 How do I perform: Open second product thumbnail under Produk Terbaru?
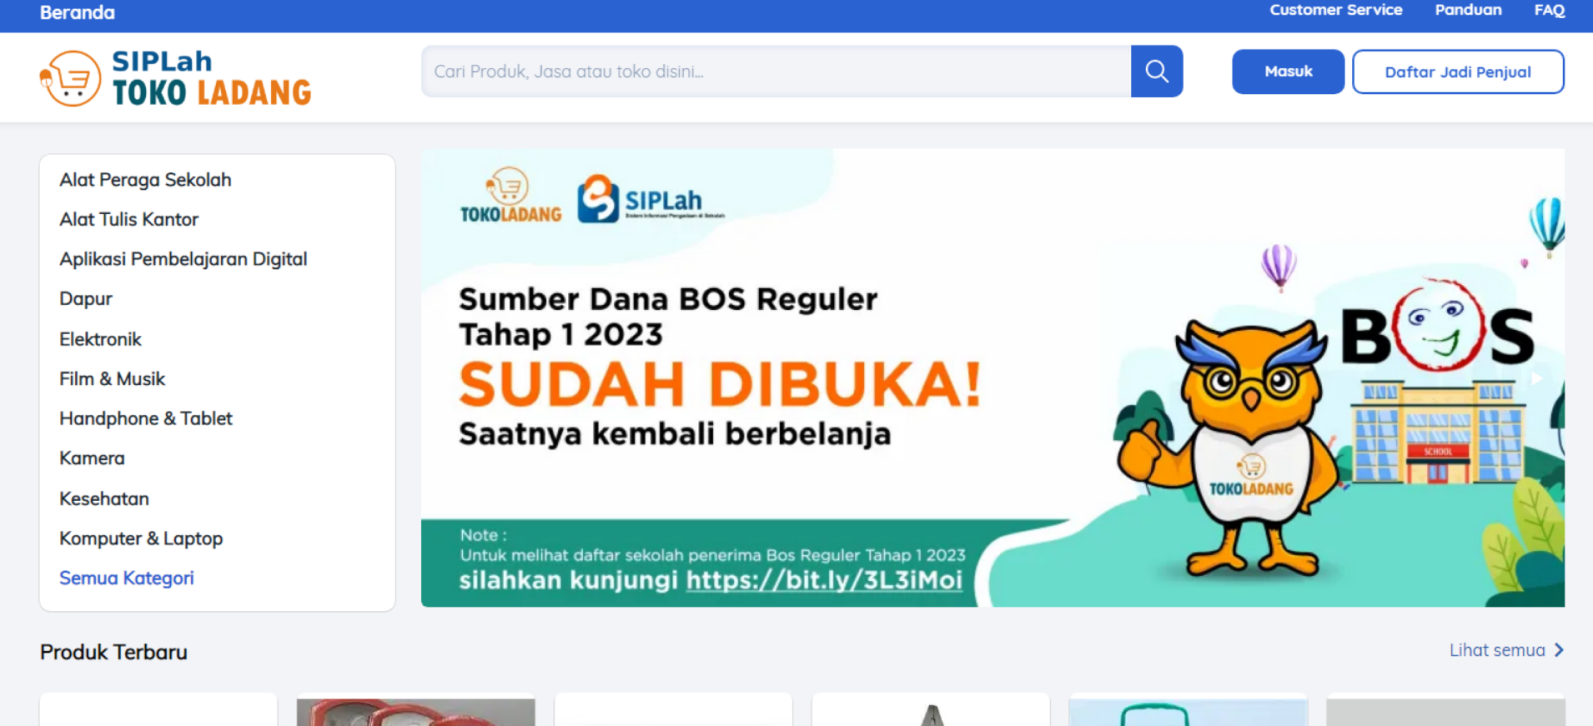click(416, 711)
